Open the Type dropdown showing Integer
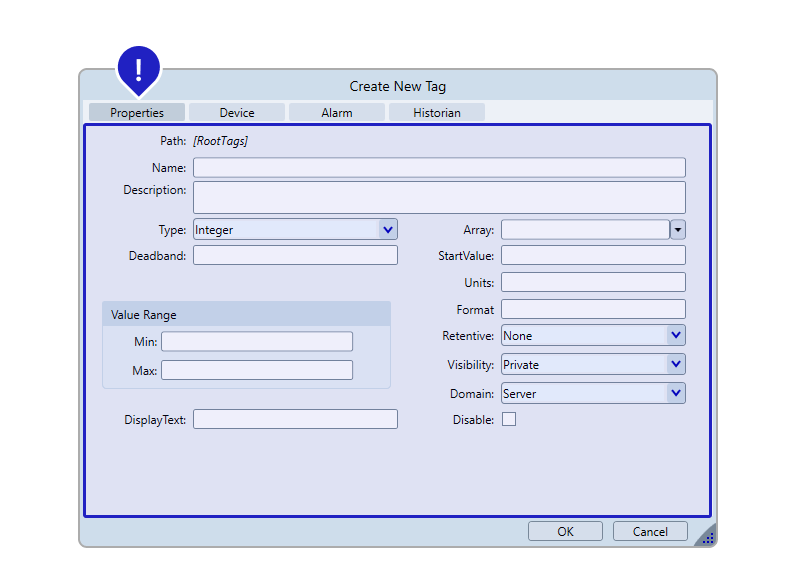796x586 pixels. pyautogui.click(x=295, y=230)
